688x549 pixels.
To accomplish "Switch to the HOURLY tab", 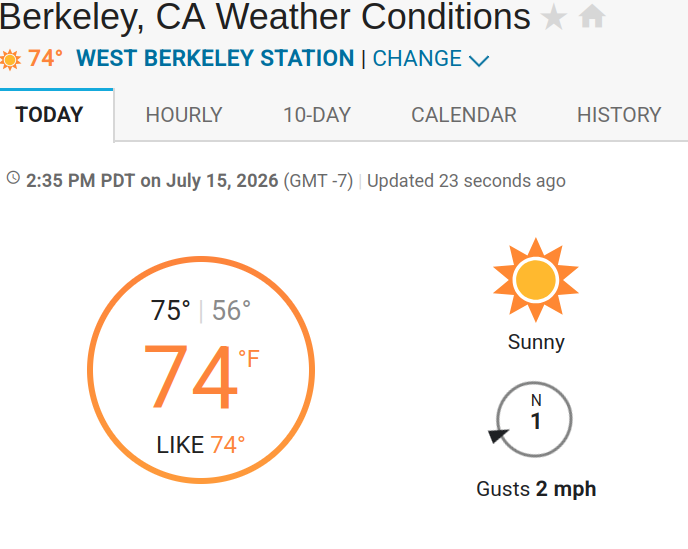I will (x=184, y=115).
